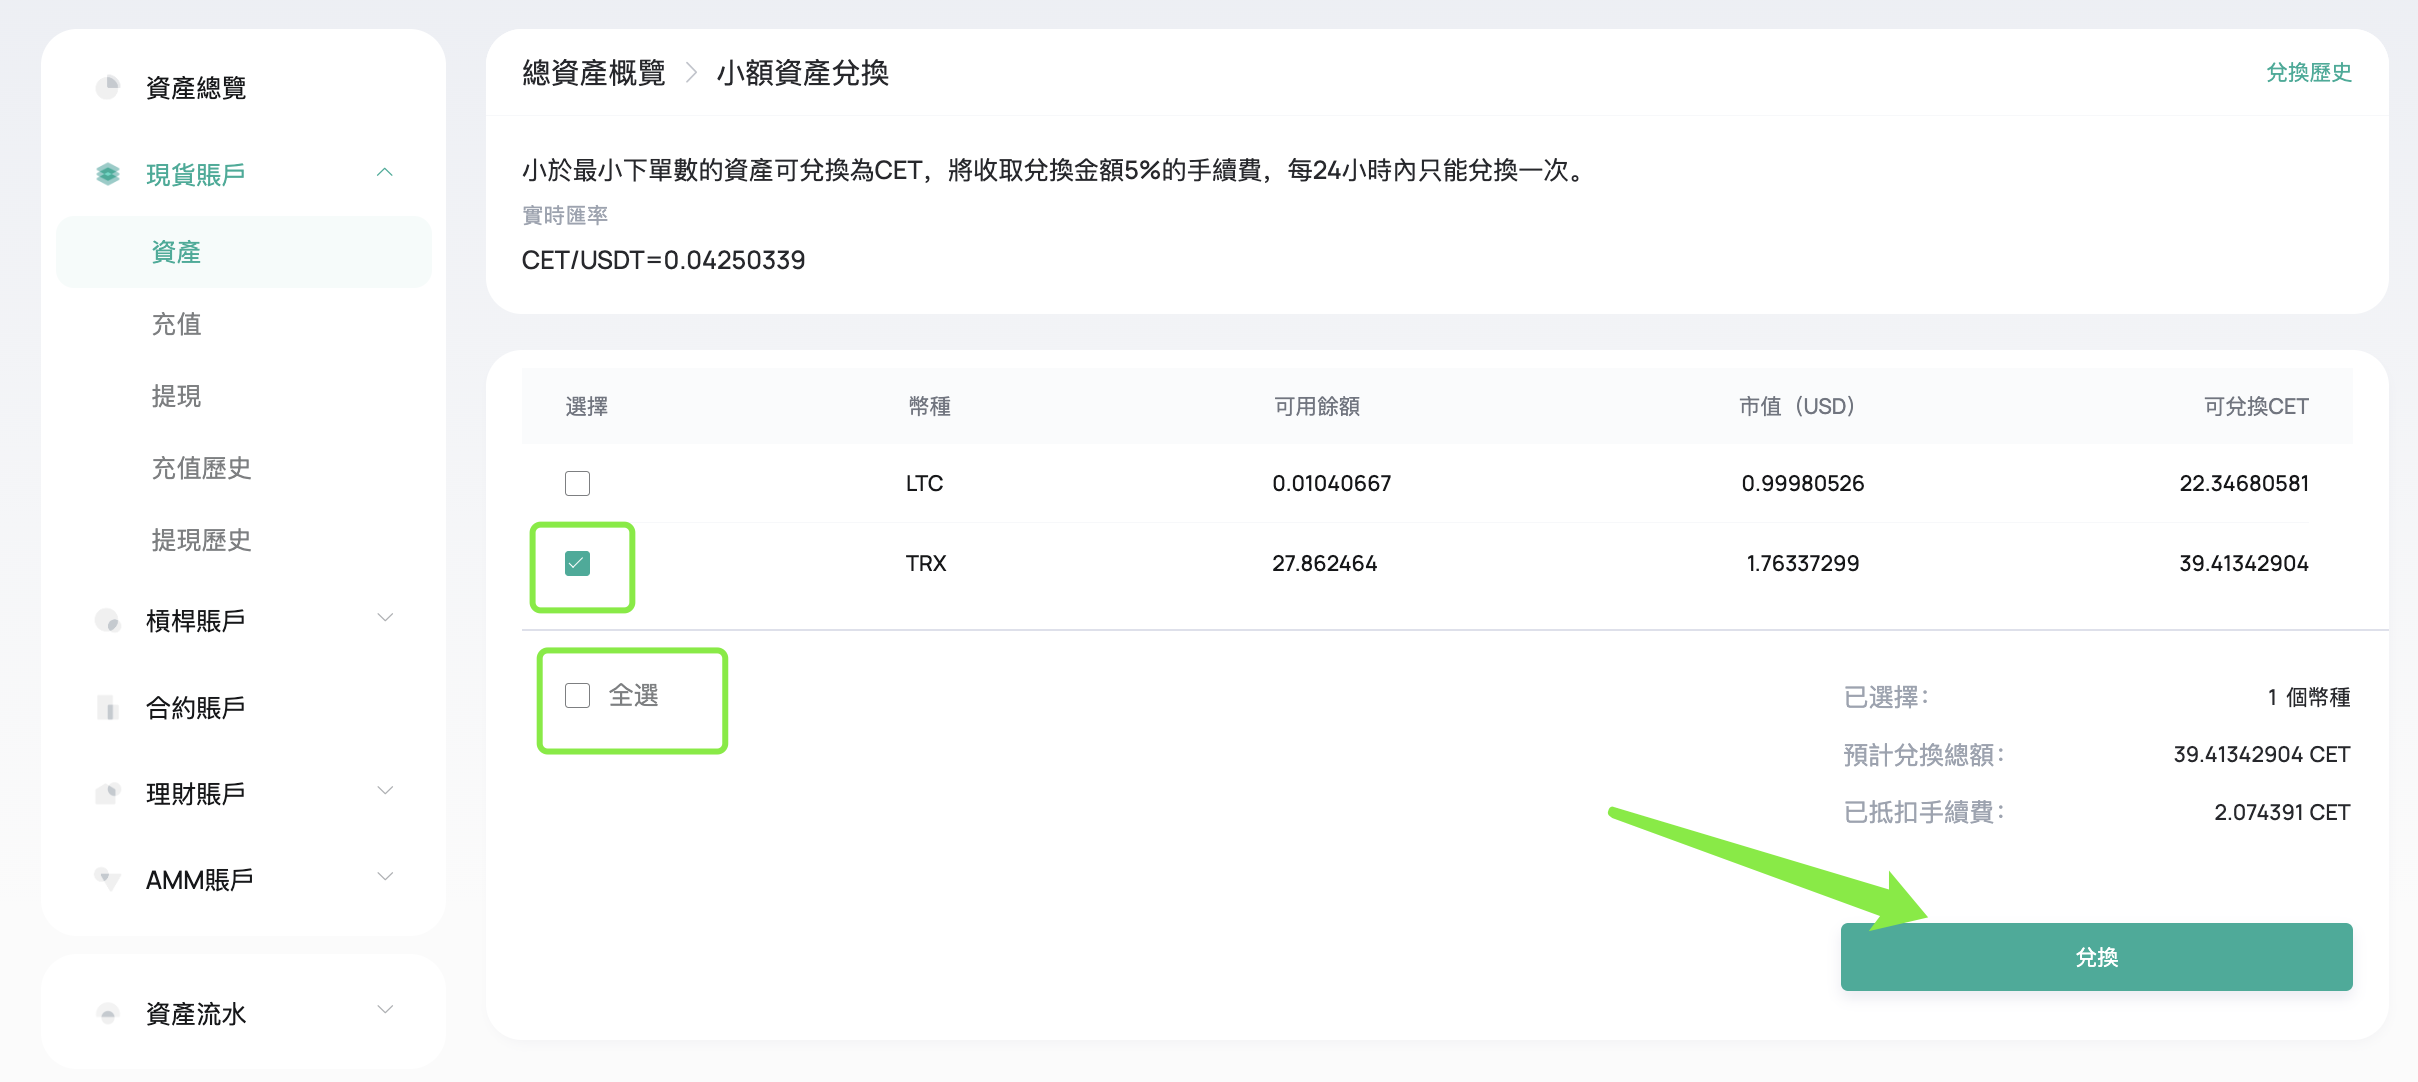Click the 全選 label text
2418x1082 pixels.
(x=634, y=695)
